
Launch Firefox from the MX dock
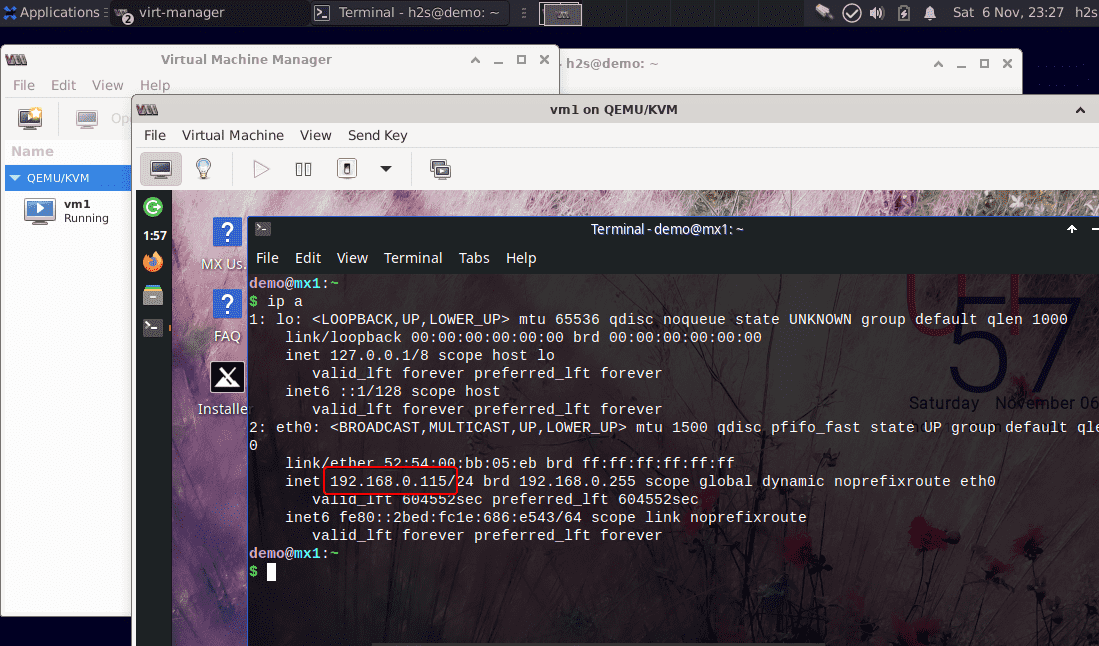pyautogui.click(x=153, y=261)
